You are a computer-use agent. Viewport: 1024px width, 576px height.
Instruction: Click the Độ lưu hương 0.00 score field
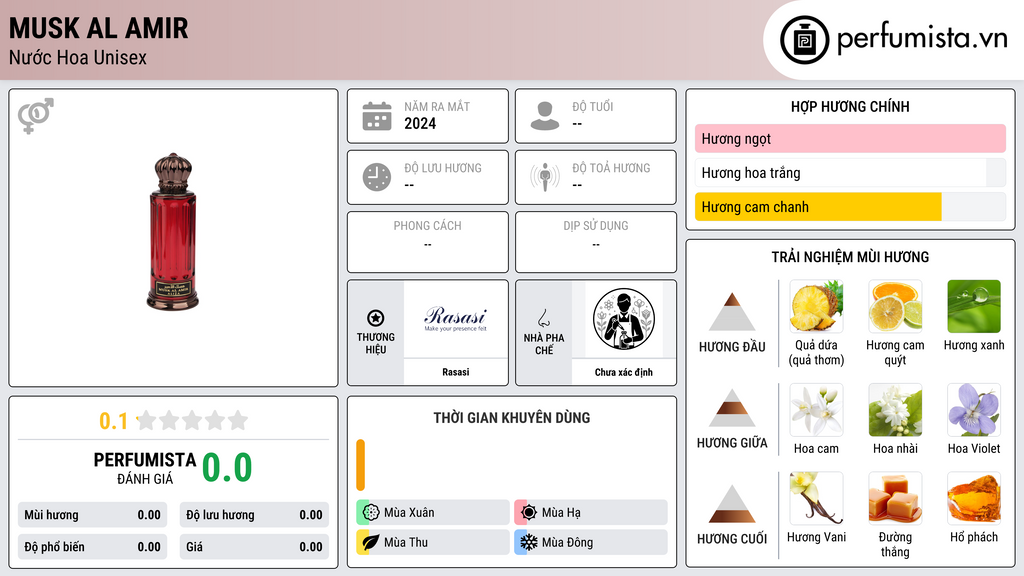click(x=254, y=515)
